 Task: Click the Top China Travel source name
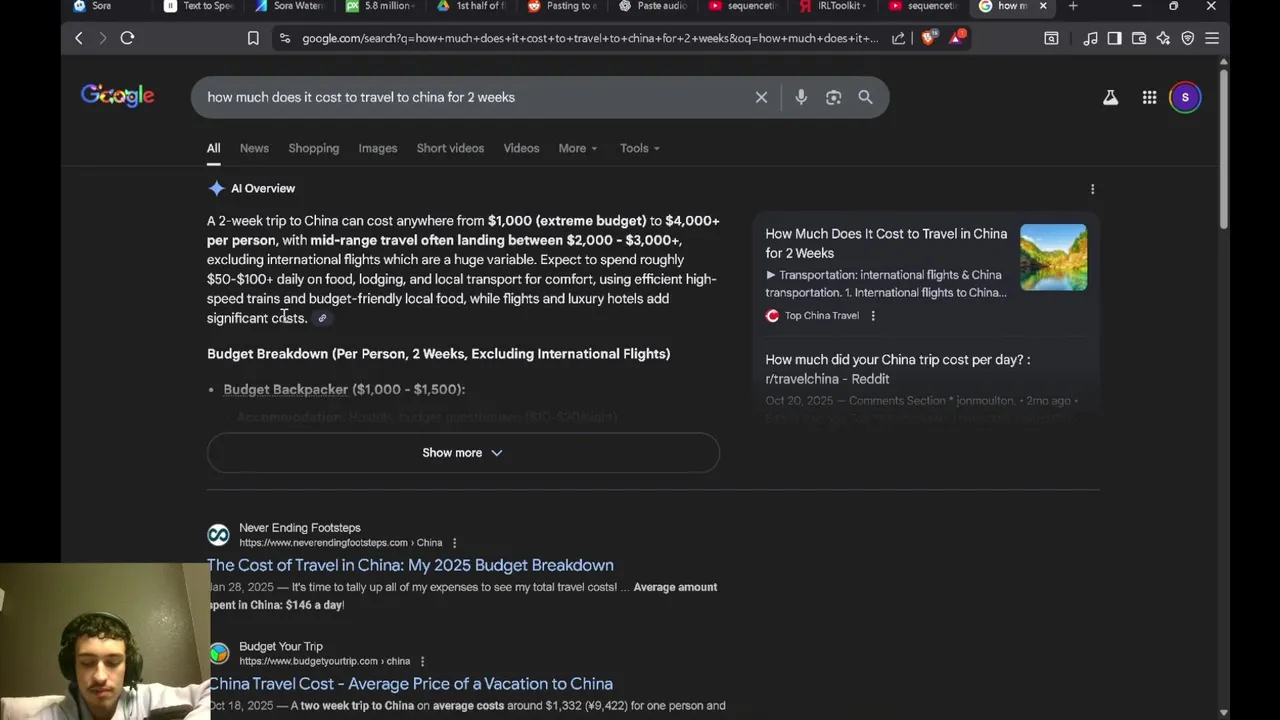[x=821, y=316]
